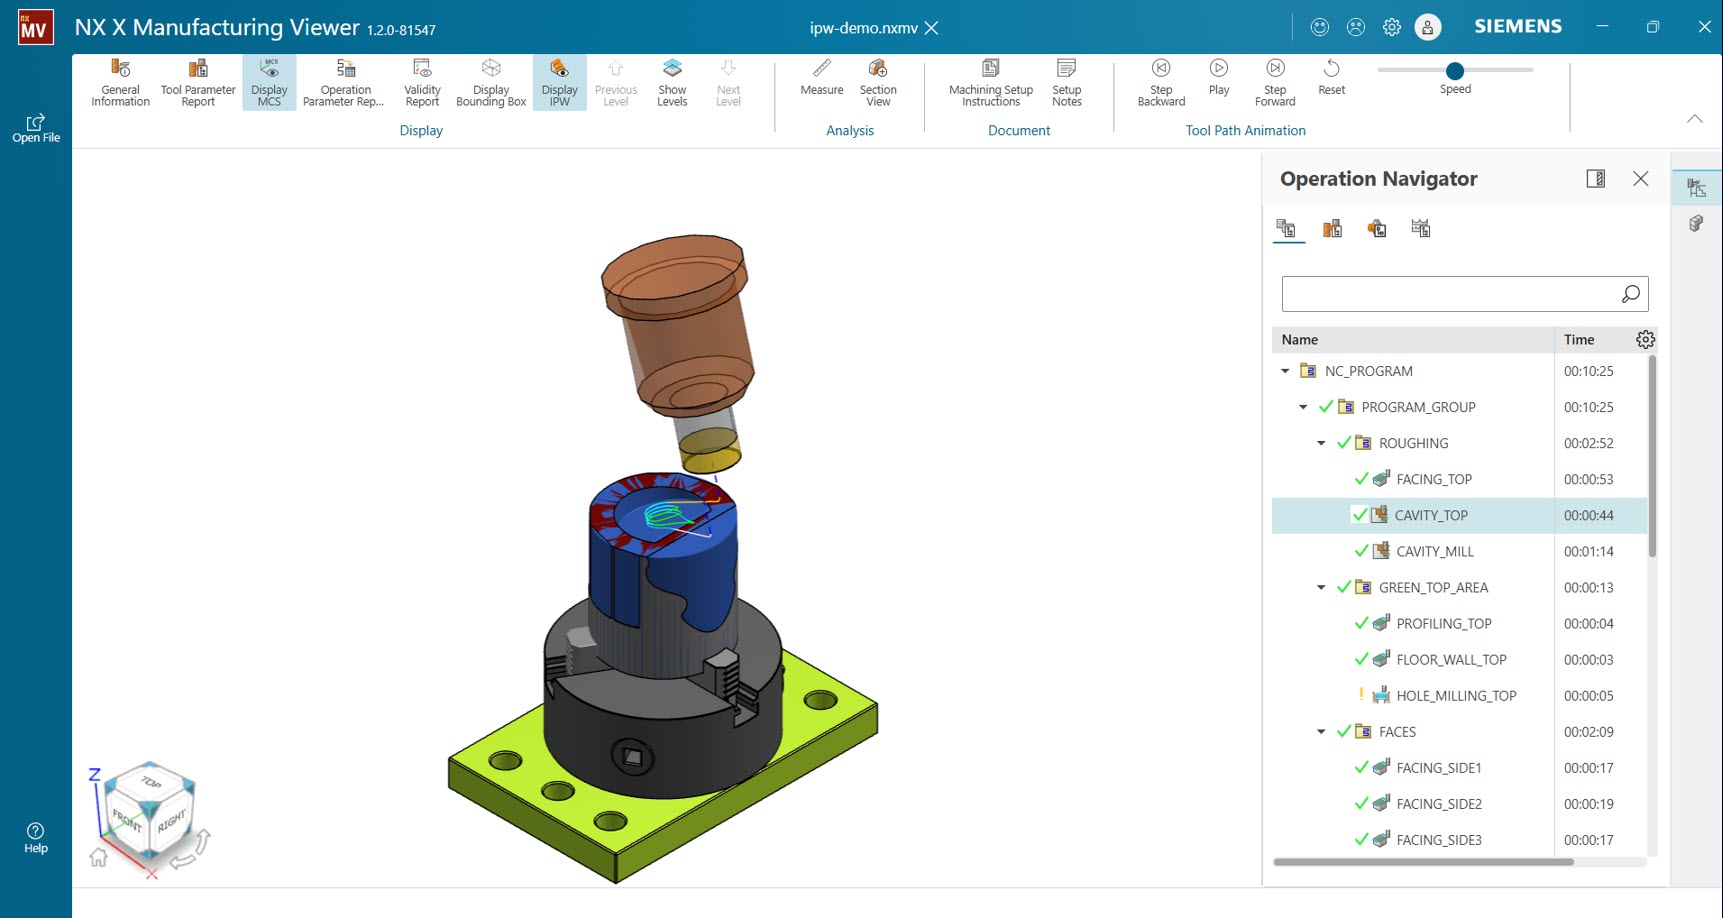Switch to machining method view tab
This screenshot has width=1723, height=918.
click(x=1421, y=229)
